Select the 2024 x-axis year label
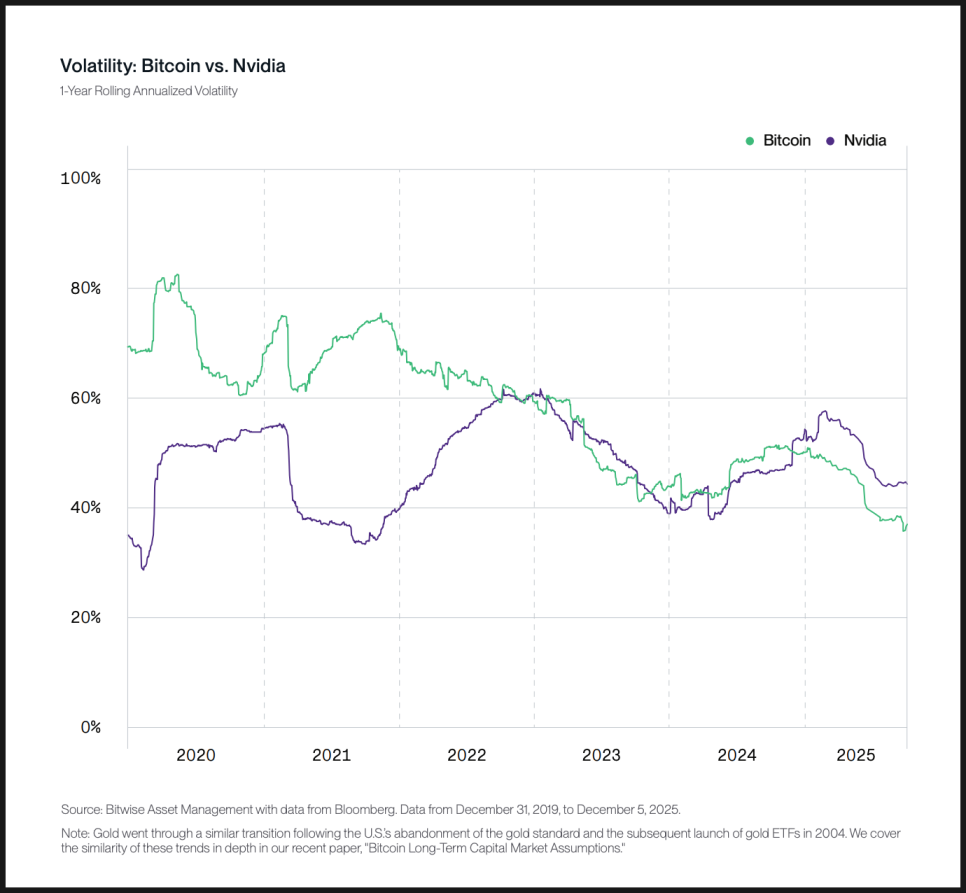Image resolution: width=966 pixels, height=893 pixels. (737, 756)
